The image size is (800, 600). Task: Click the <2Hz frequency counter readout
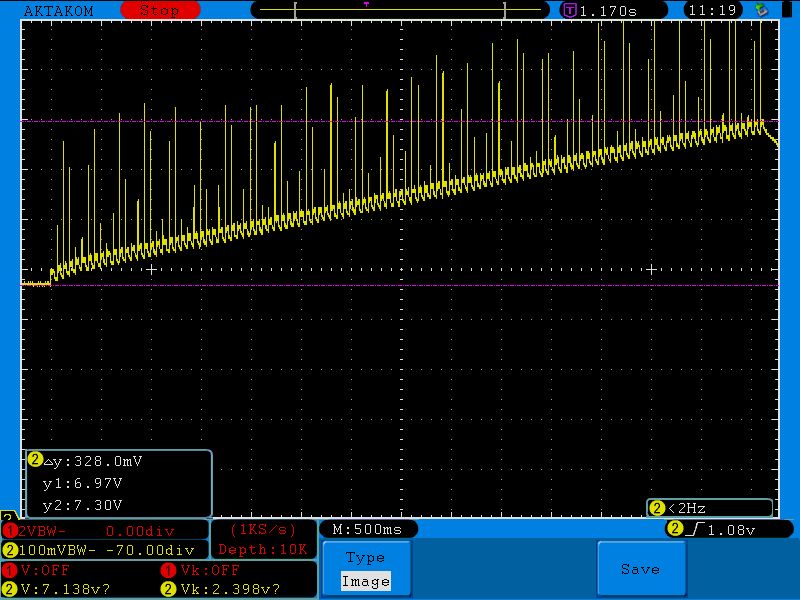click(687, 508)
